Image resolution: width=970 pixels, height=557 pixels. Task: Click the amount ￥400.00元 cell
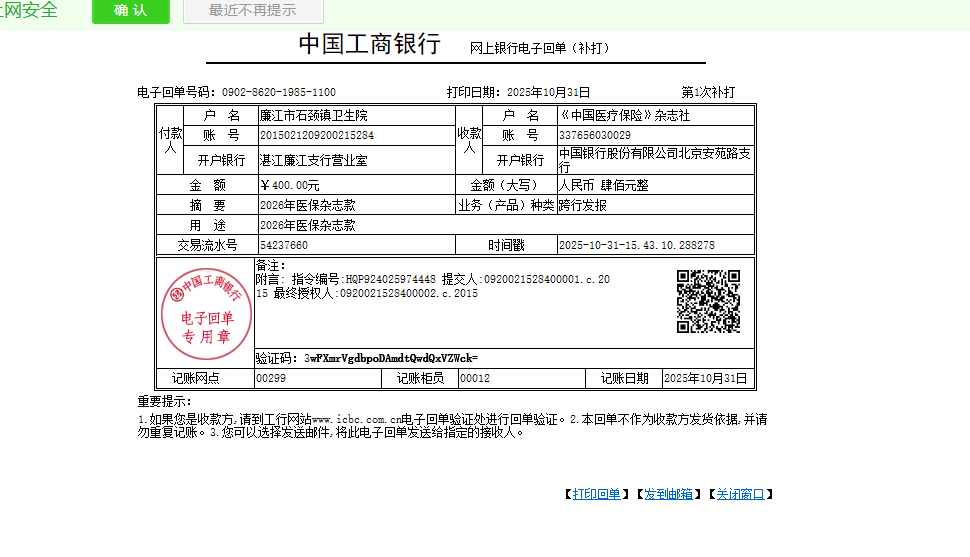click(x=290, y=185)
